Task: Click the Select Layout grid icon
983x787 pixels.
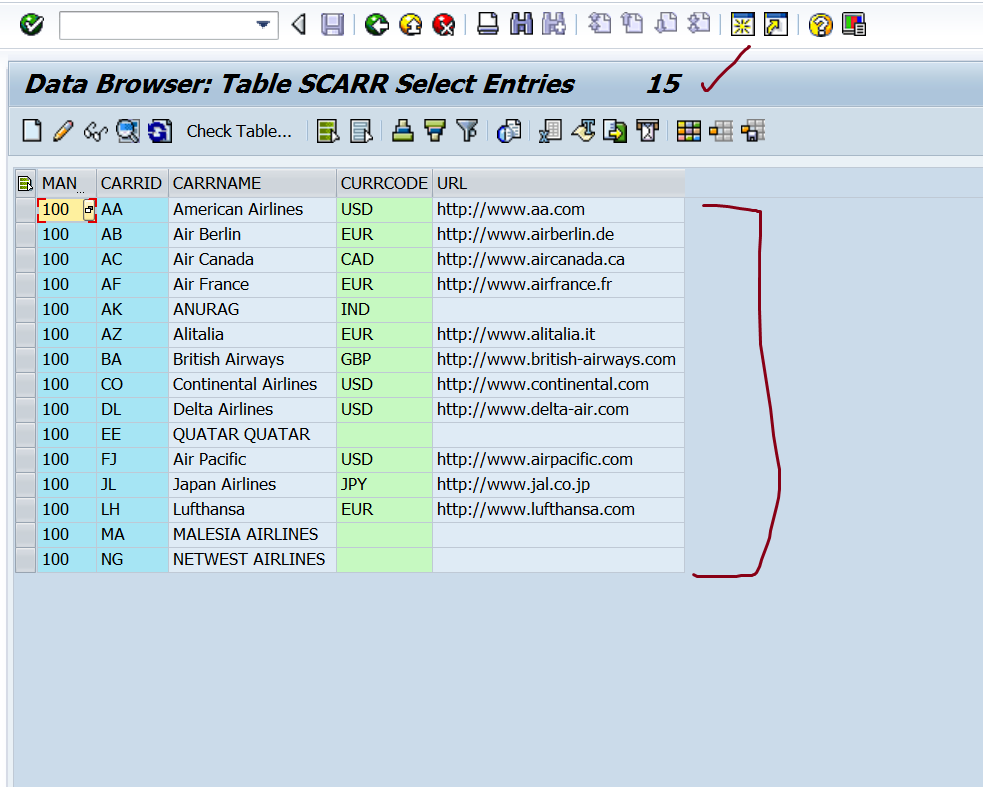Action: click(x=721, y=131)
